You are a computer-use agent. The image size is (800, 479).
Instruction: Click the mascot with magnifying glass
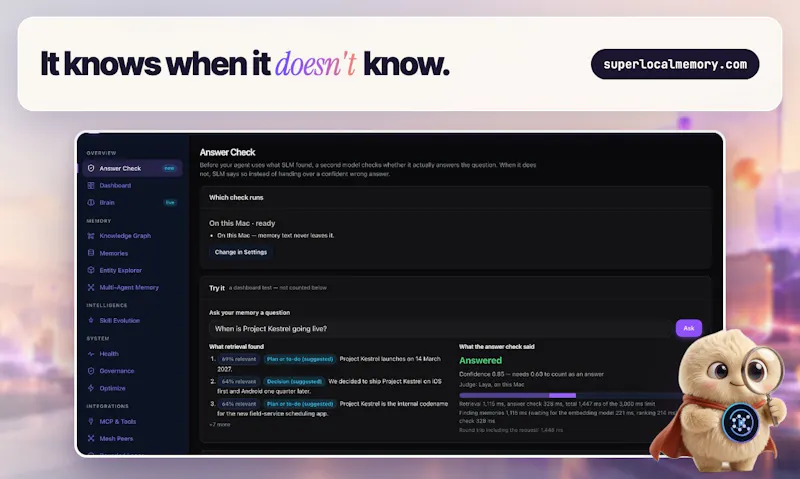[x=719, y=398]
